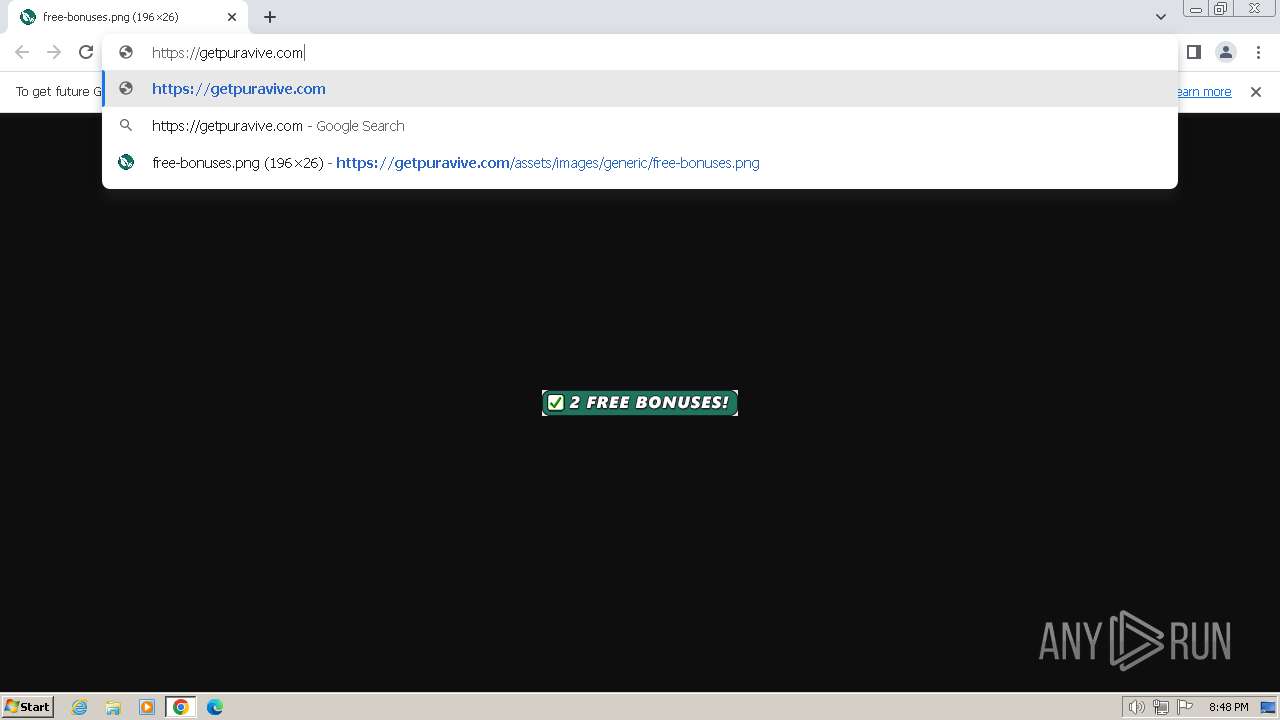The width and height of the screenshot is (1280, 720).
Task: Click the Chrome taskbar icon
Action: pyautogui.click(x=181, y=707)
